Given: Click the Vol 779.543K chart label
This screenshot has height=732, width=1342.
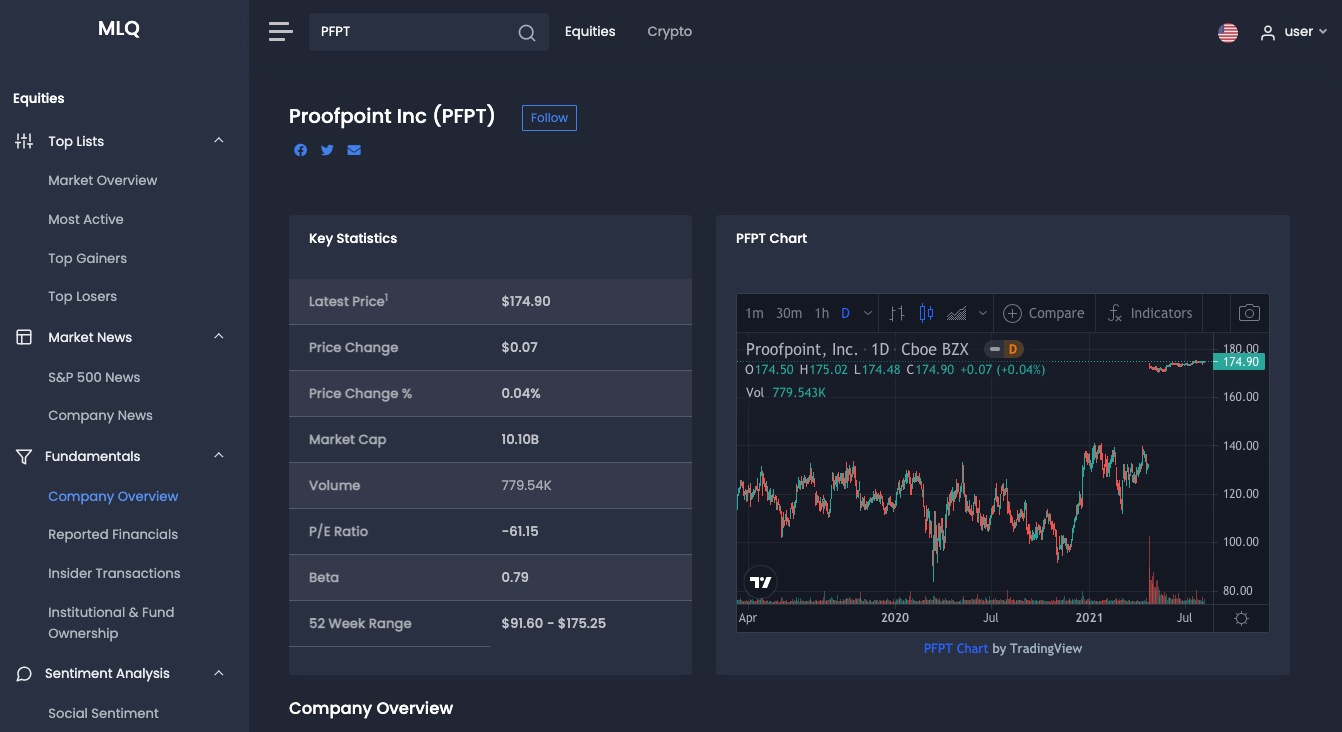Looking at the screenshot, I should point(786,393).
